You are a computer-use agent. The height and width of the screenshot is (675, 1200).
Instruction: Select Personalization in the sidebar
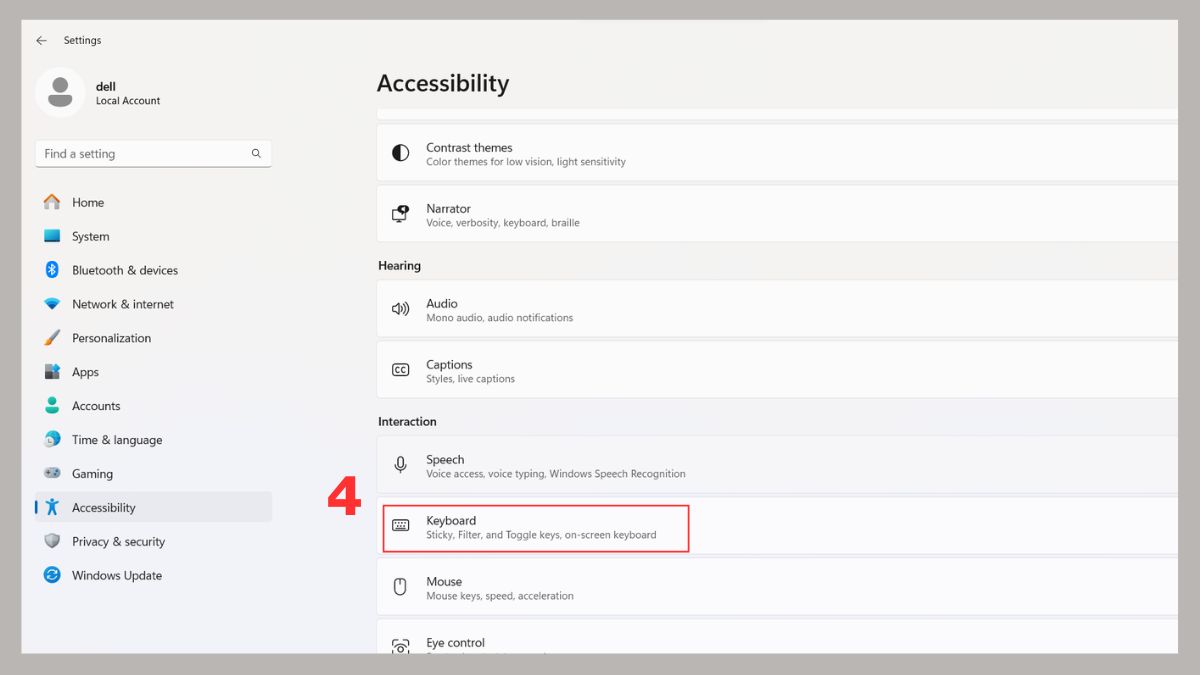point(153,338)
